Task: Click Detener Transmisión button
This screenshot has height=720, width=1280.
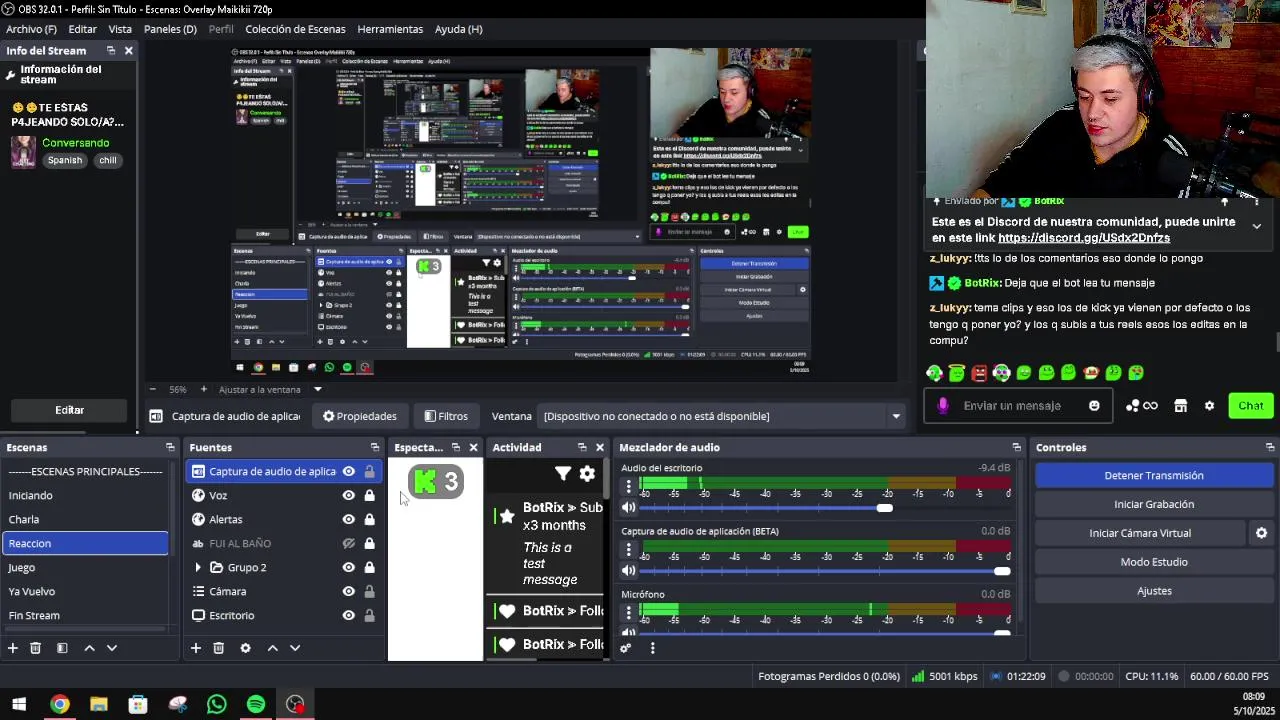Action: (x=1154, y=476)
